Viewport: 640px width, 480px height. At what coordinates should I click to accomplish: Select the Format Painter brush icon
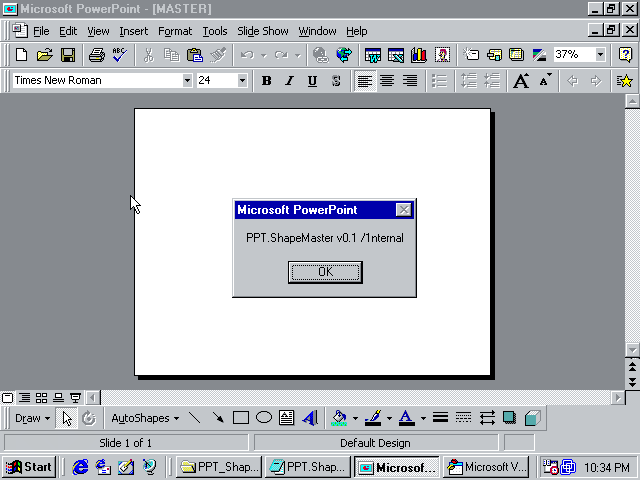[218, 55]
